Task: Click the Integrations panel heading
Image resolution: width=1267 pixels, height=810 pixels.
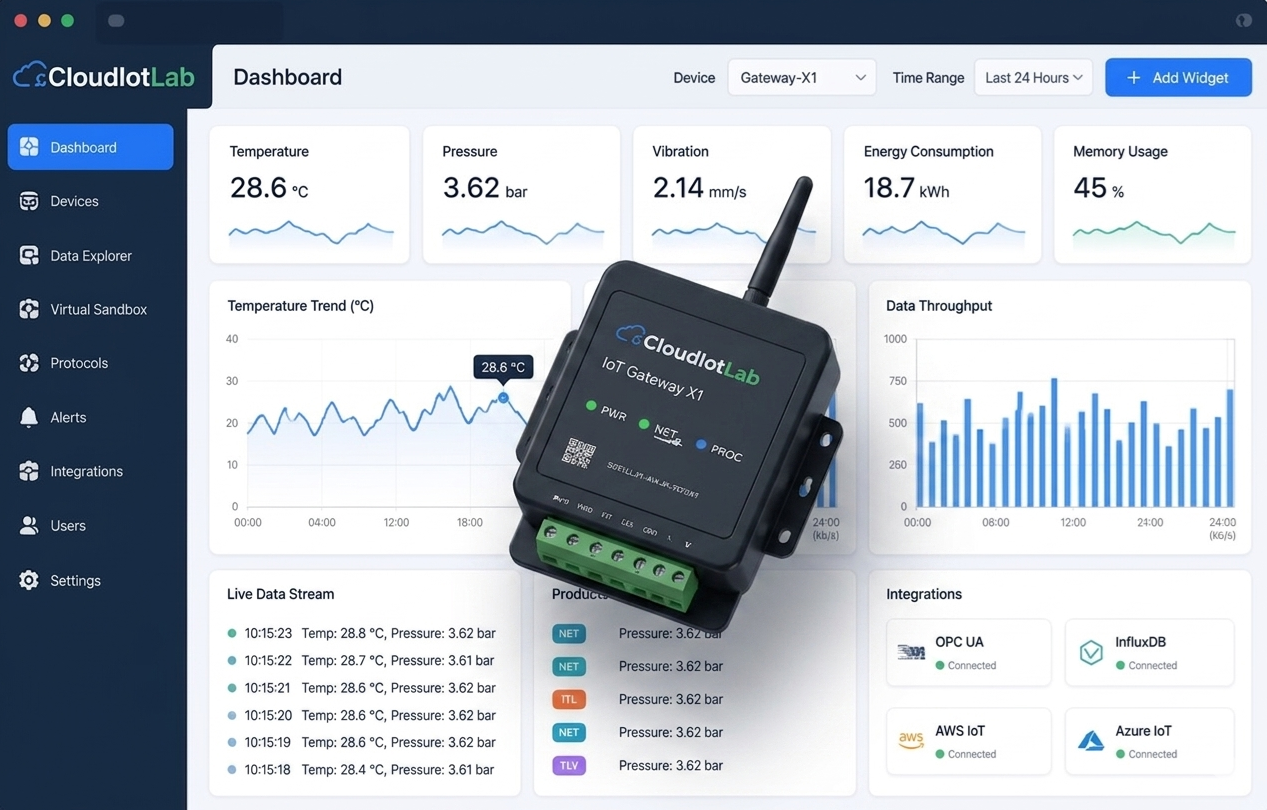Action: click(x=924, y=594)
